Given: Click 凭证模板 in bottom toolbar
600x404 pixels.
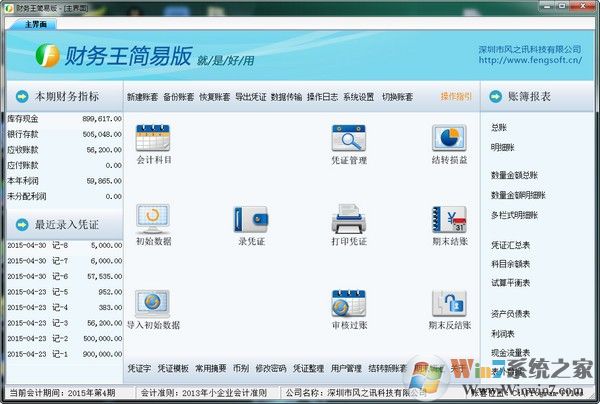Looking at the screenshot, I should (173, 368).
